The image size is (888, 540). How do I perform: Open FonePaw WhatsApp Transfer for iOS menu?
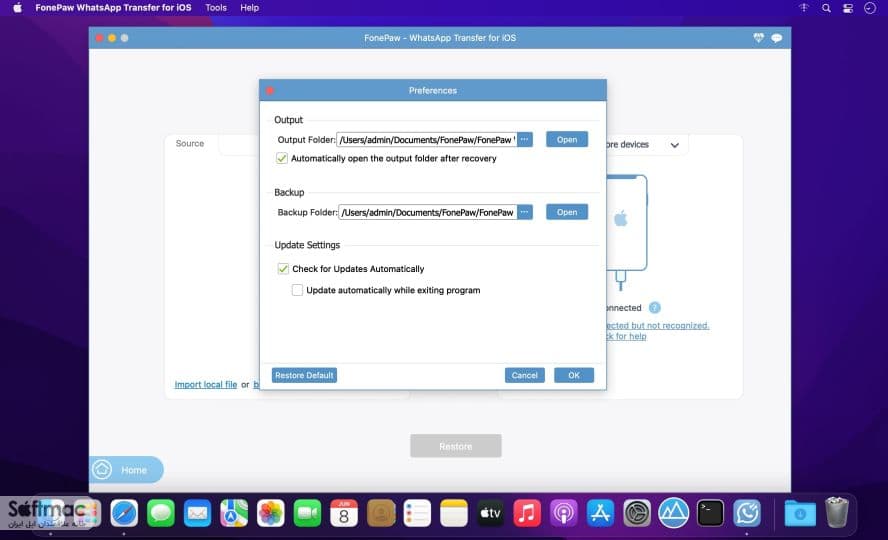pos(113,8)
